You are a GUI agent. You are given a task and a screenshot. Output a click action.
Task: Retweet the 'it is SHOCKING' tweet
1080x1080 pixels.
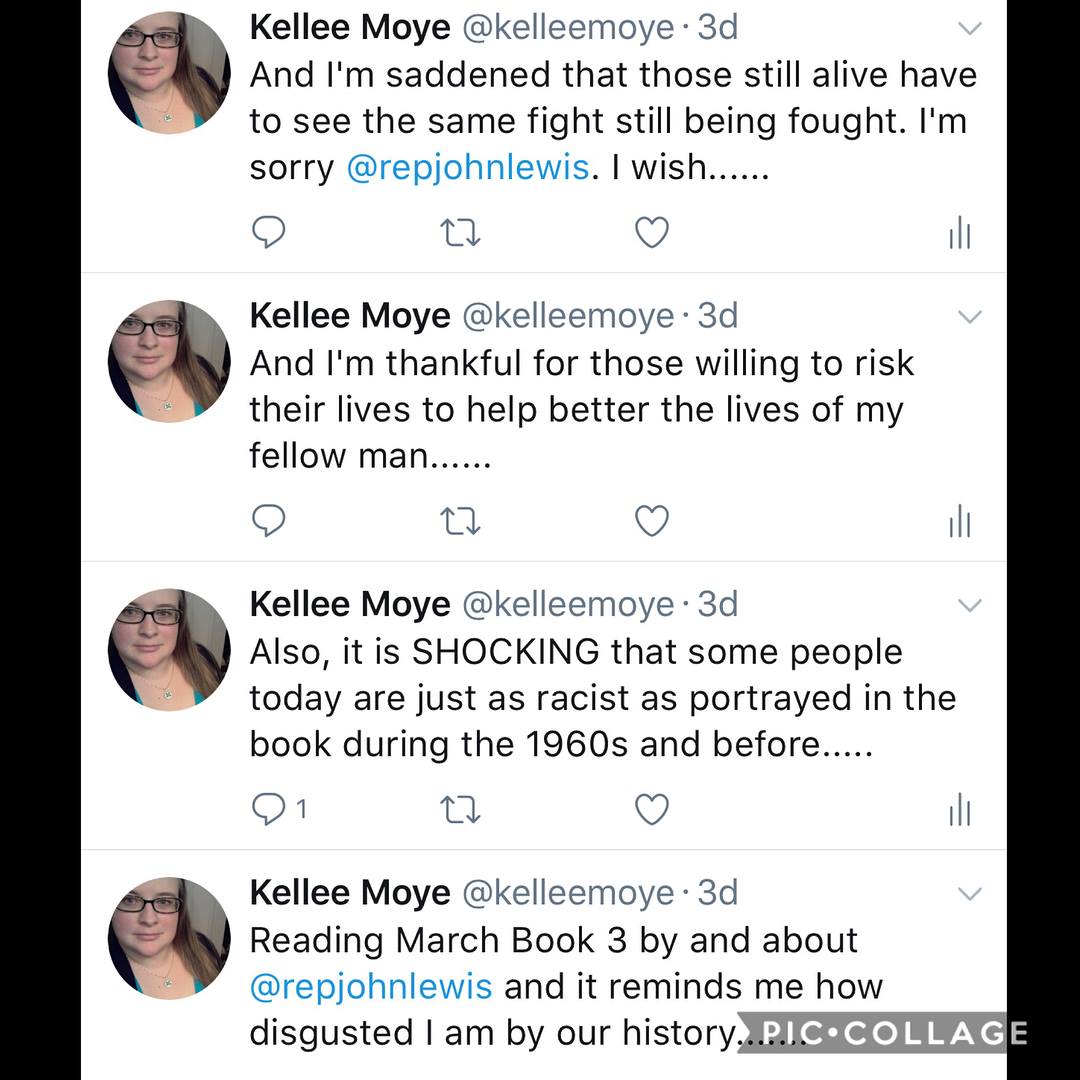pos(460,809)
